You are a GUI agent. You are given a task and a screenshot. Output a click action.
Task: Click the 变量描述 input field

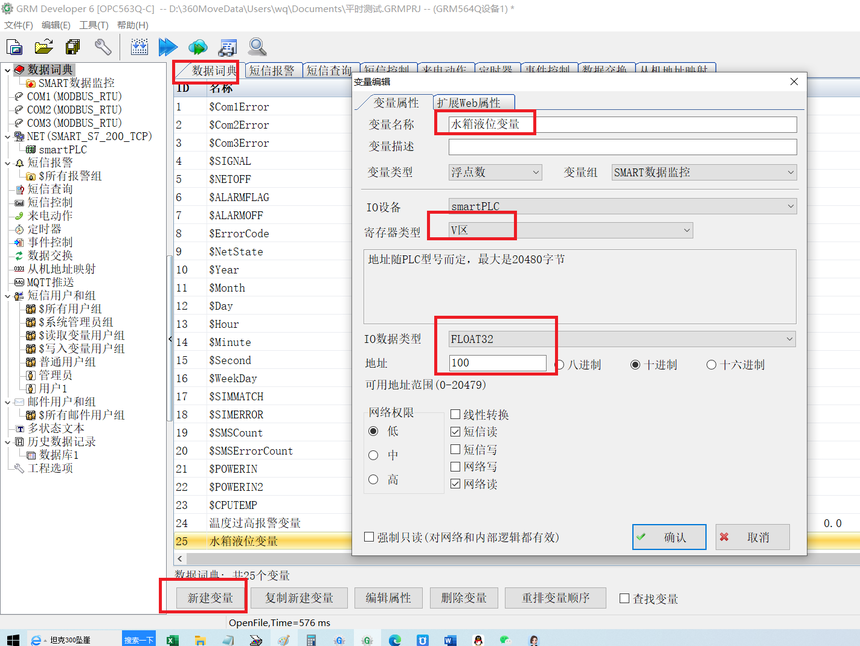[623, 146]
